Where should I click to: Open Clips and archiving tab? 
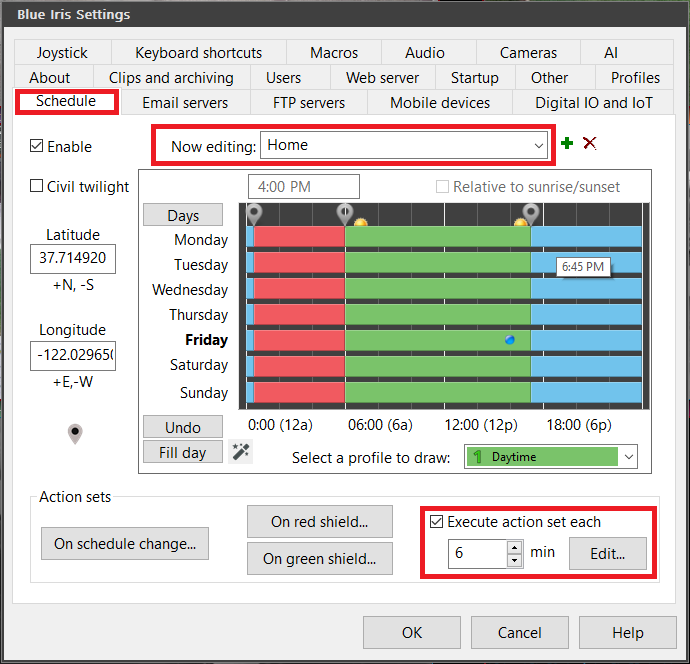tap(171, 78)
